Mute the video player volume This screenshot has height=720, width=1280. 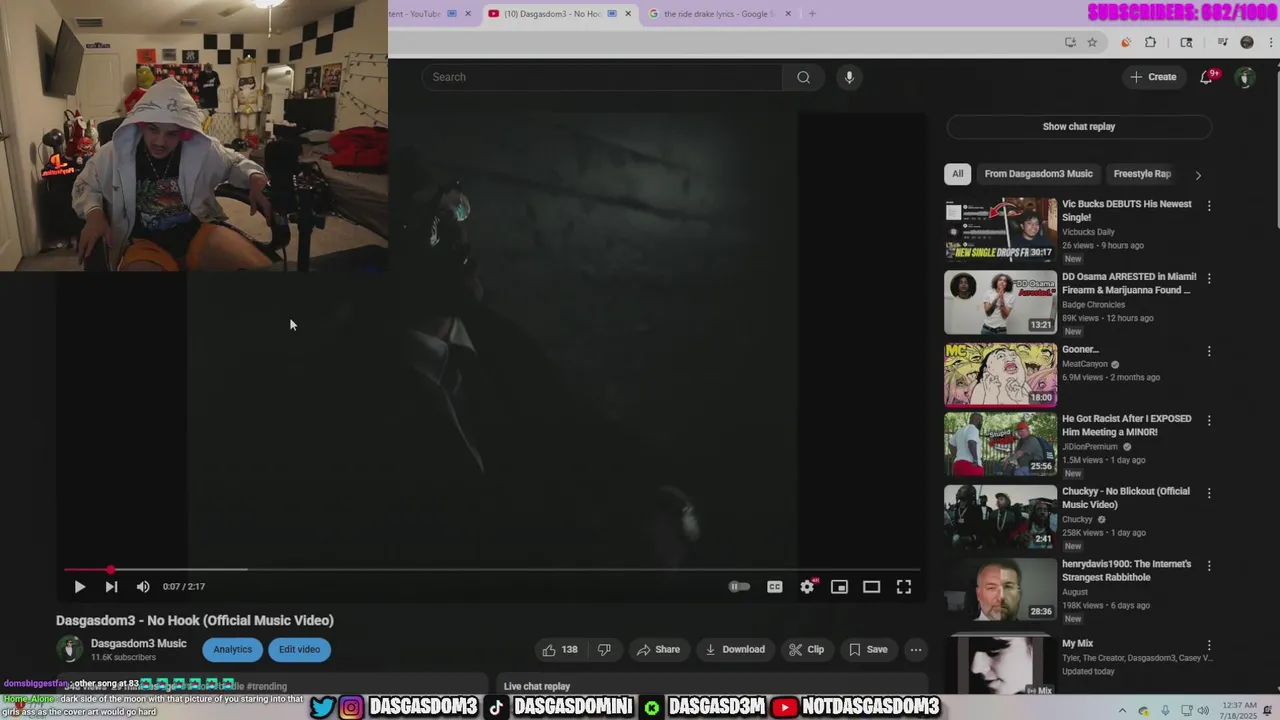(x=143, y=587)
